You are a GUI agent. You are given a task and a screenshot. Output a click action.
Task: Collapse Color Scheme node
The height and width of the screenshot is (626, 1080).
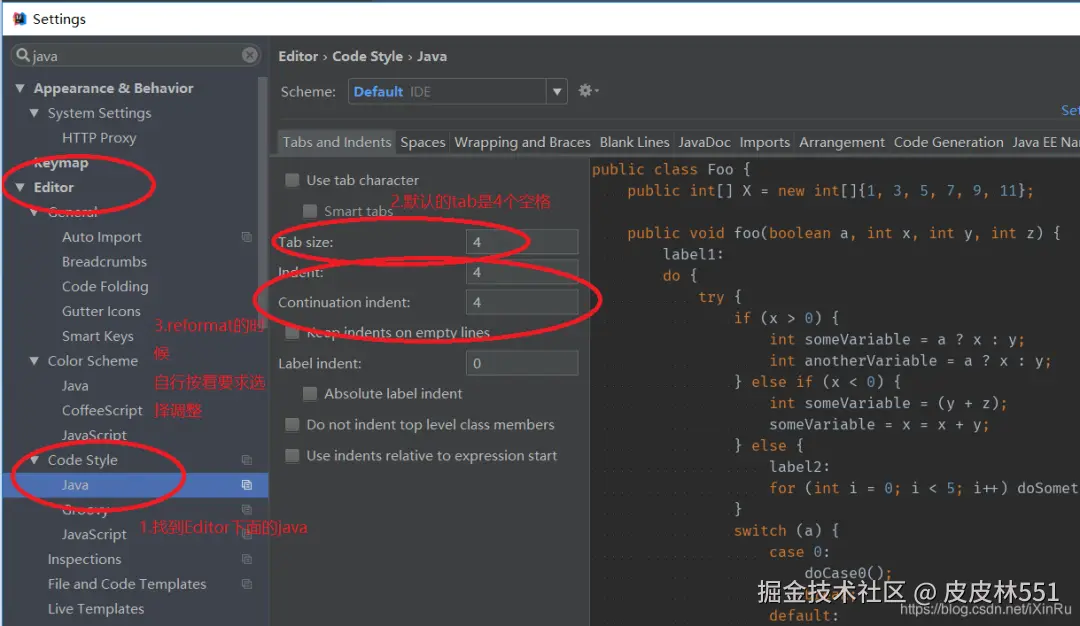34,361
